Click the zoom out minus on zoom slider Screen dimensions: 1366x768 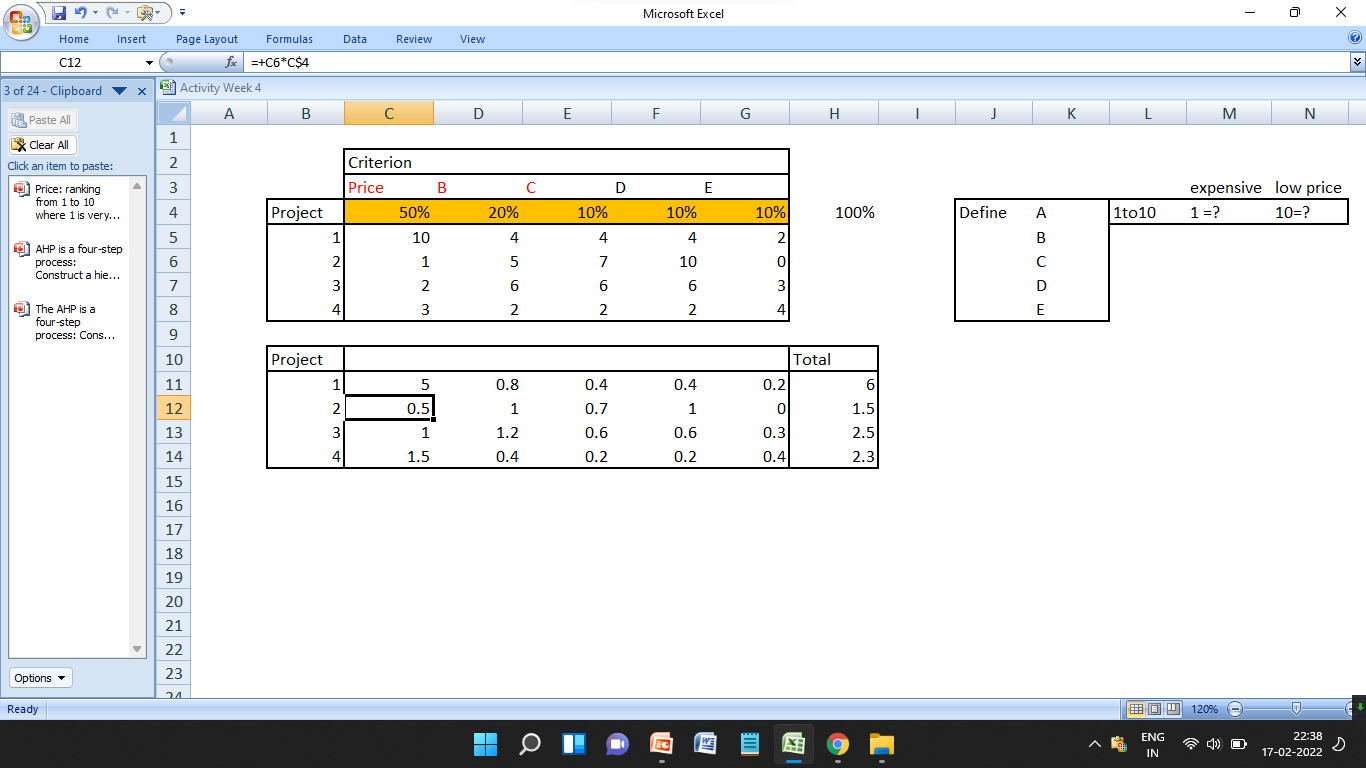[x=1234, y=709]
